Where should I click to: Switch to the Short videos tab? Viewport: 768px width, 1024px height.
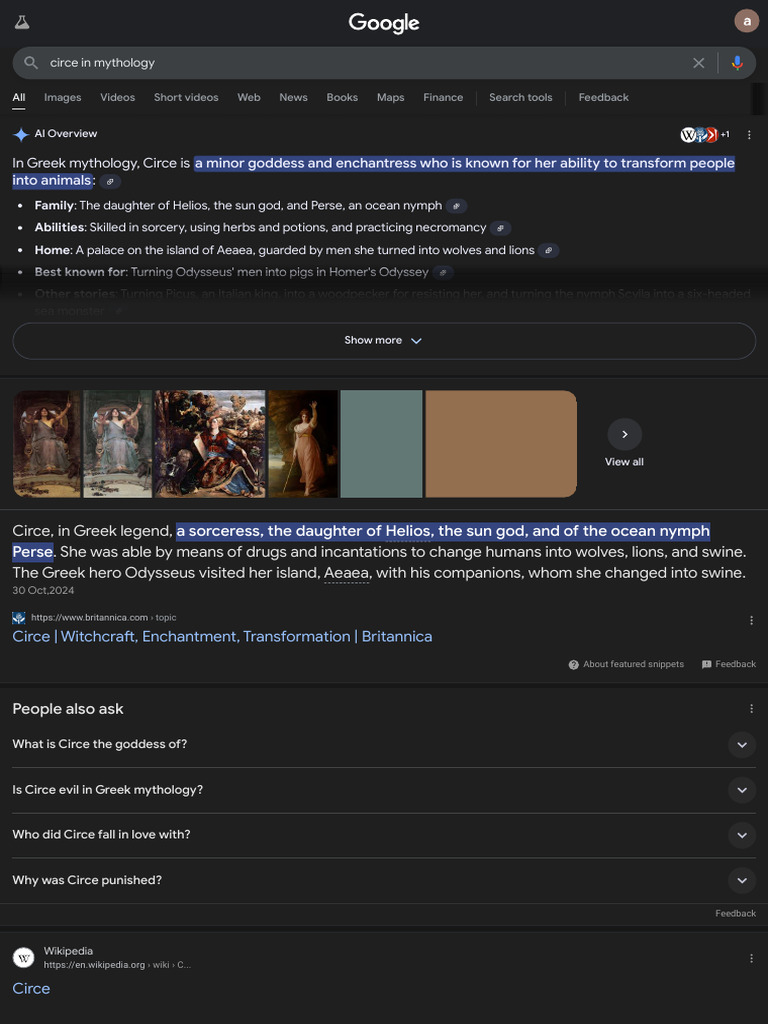tap(186, 98)
